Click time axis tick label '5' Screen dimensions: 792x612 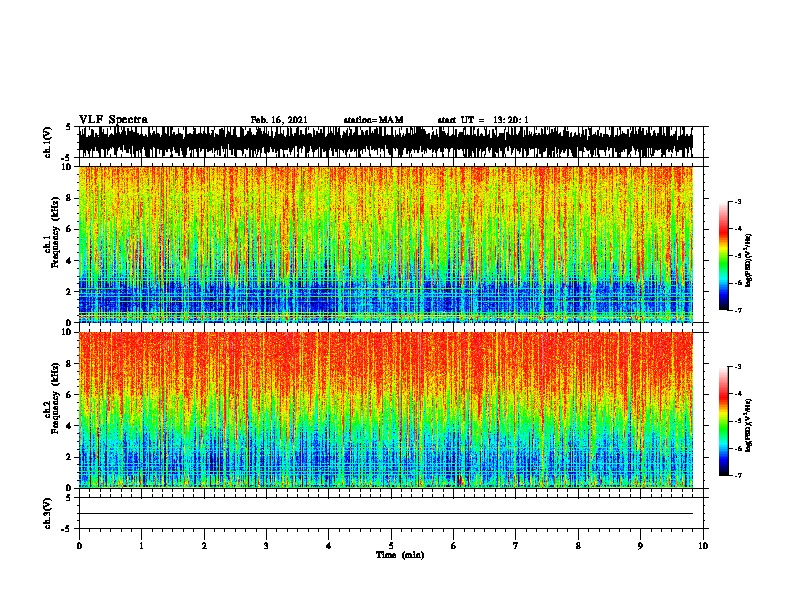(391, 545)
